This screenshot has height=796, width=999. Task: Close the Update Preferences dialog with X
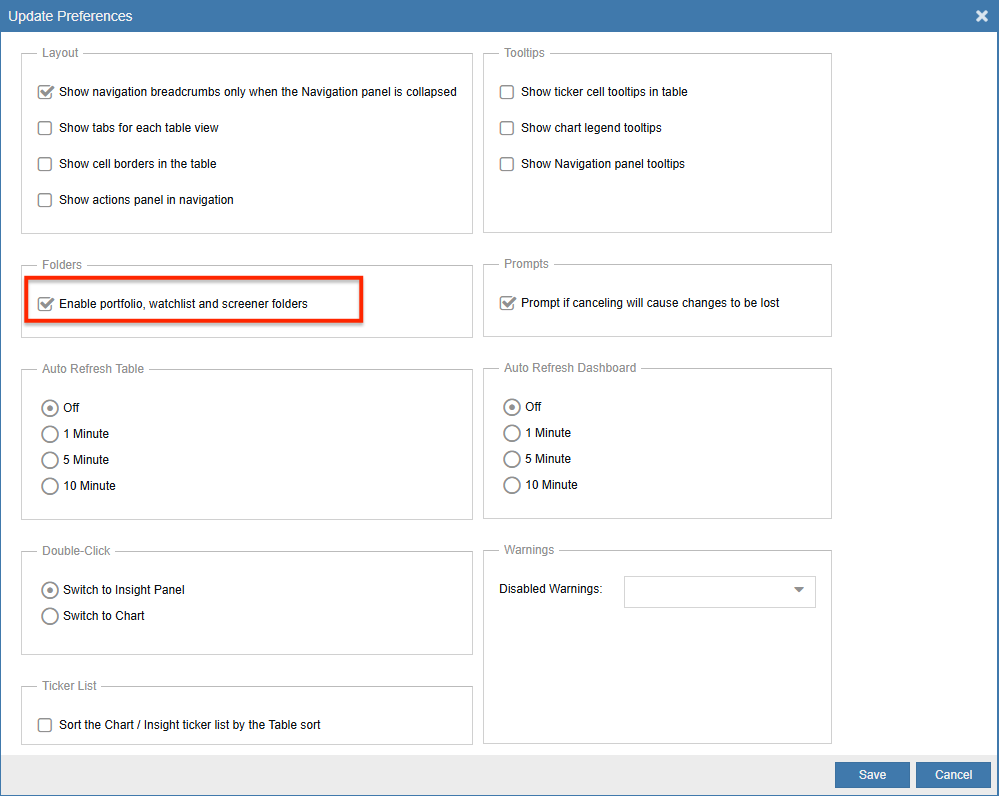pos(982,16)
